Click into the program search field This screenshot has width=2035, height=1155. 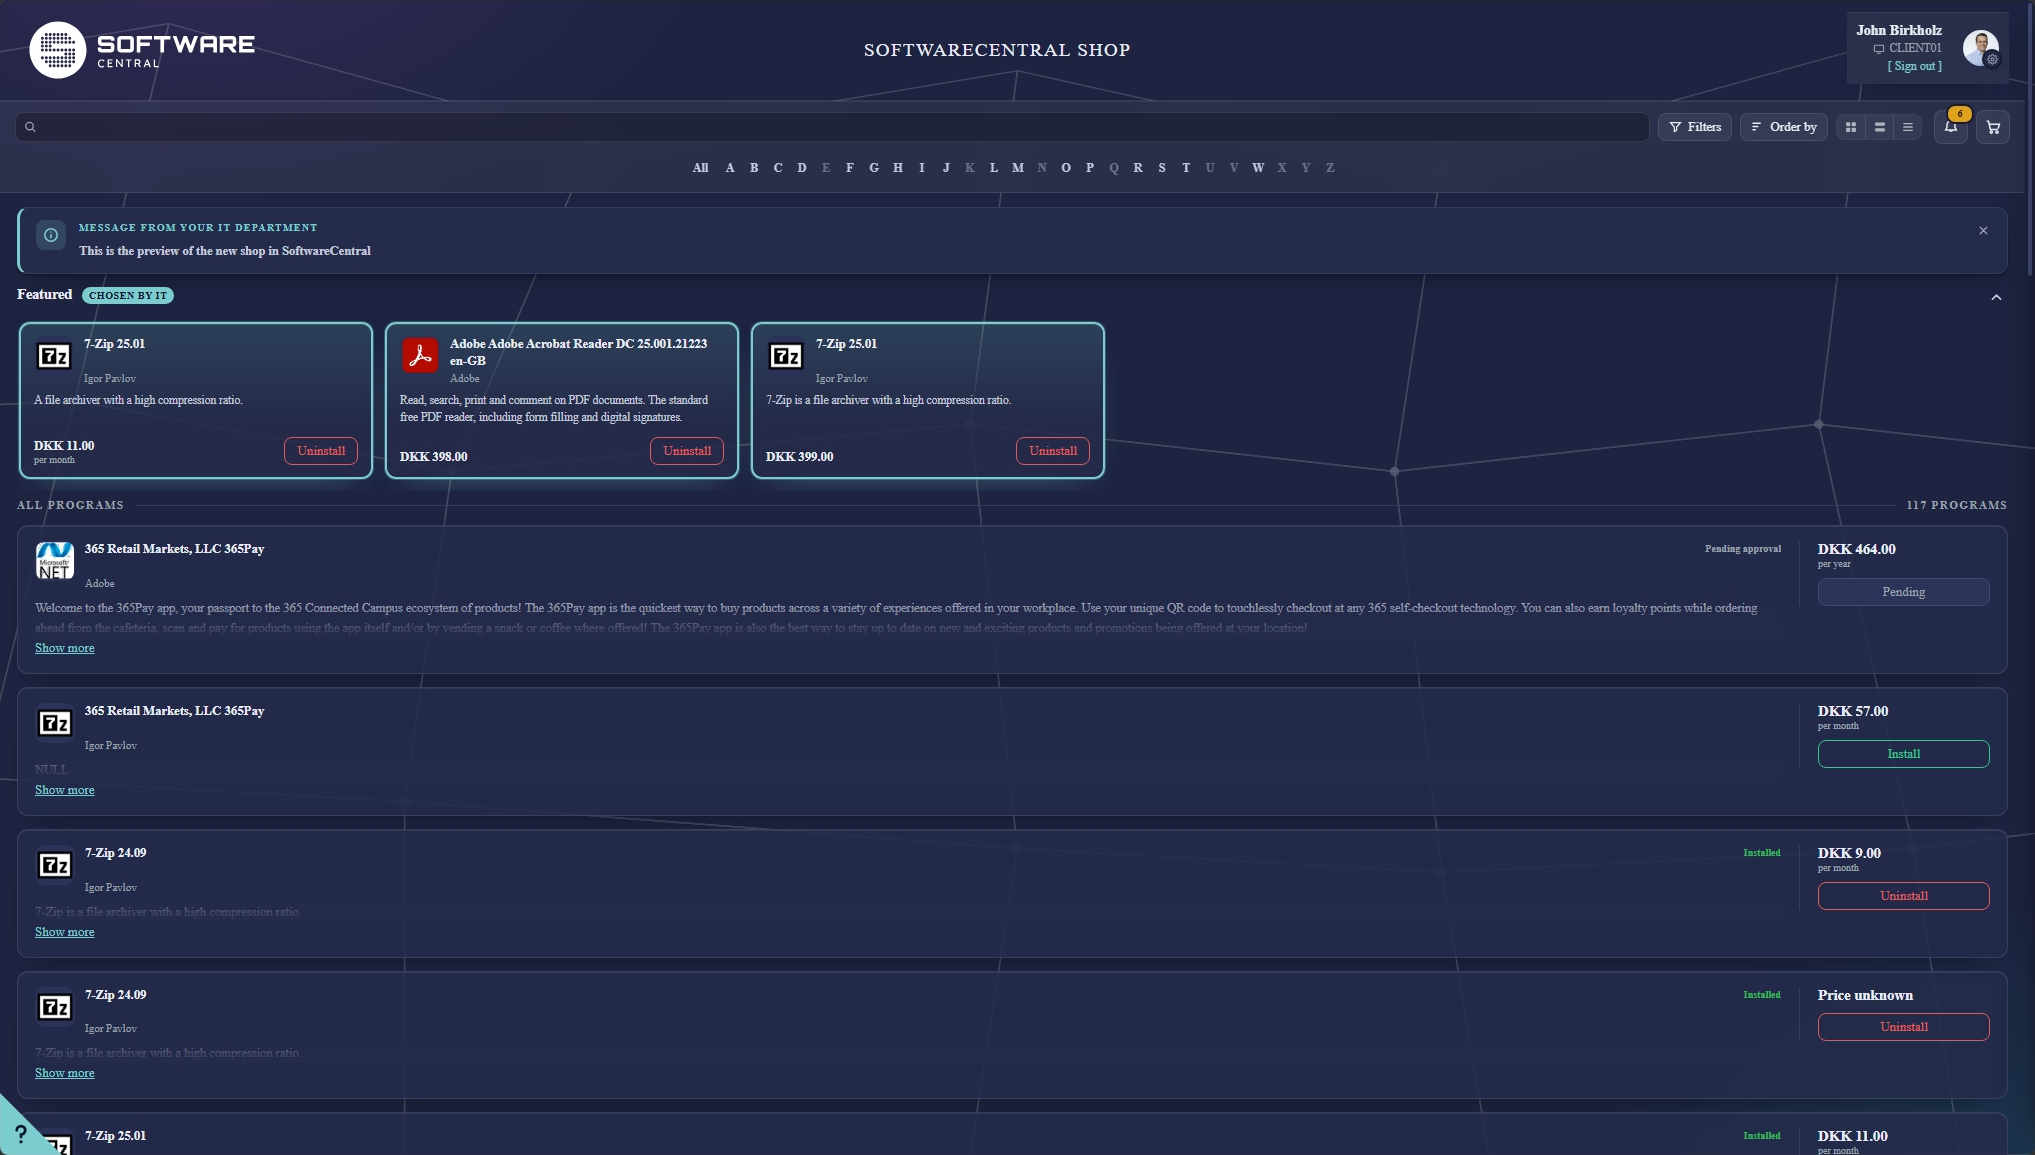point(832,127)
